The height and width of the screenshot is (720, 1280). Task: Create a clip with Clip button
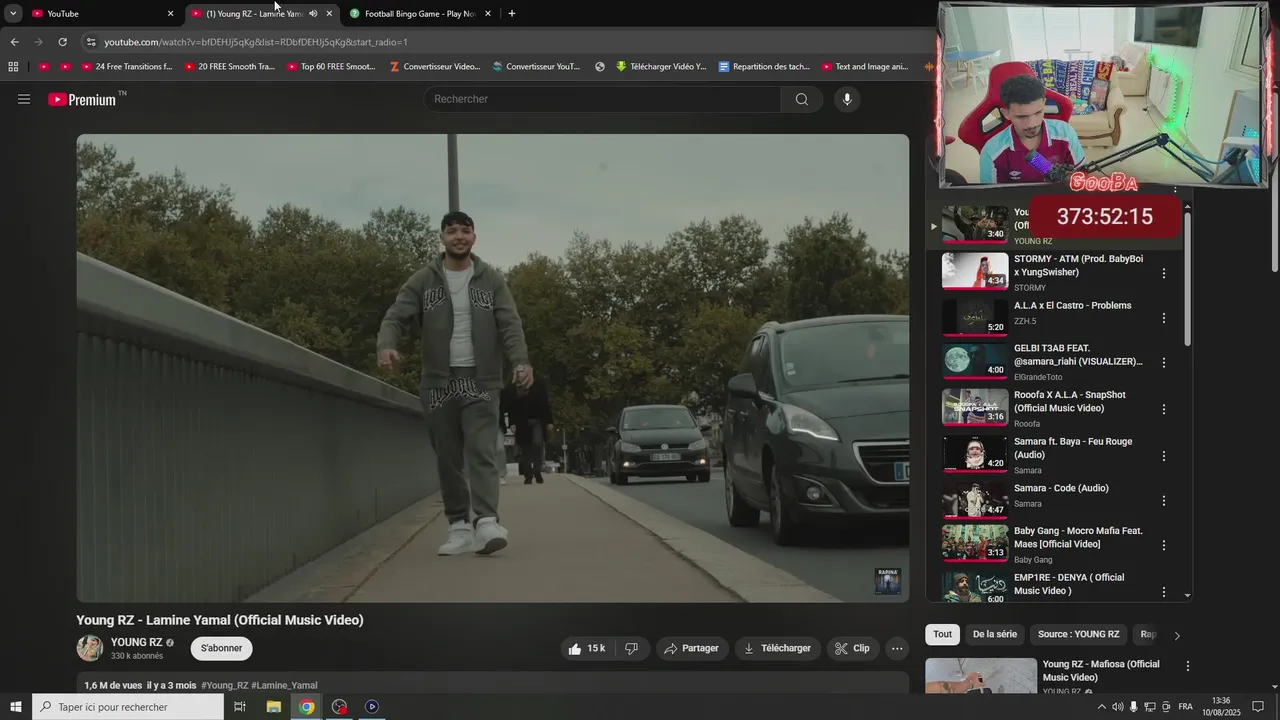pos(852,648)
